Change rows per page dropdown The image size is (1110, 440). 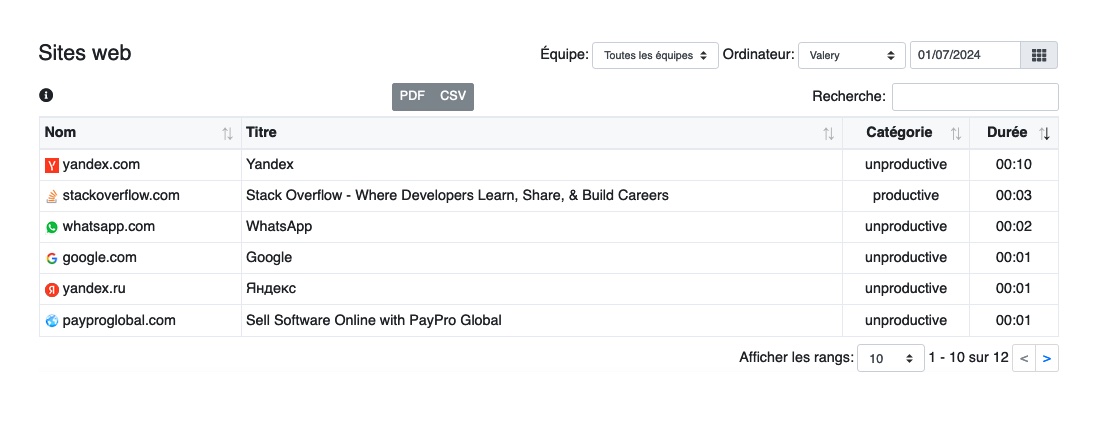891,358
